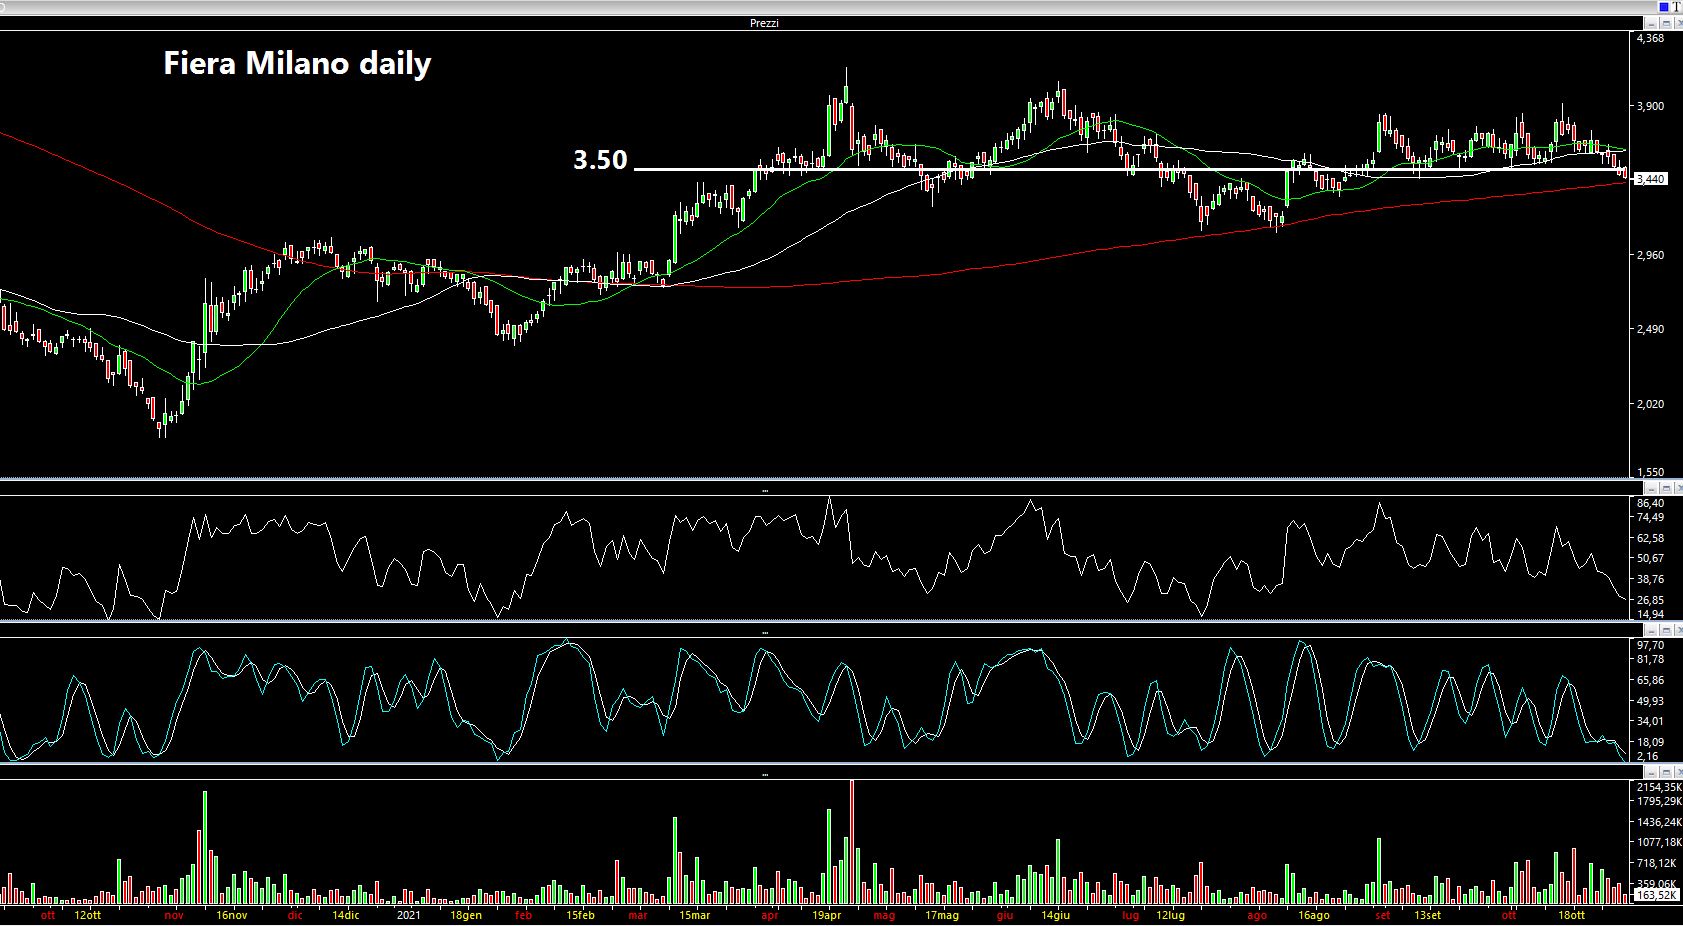Viewport: 1683px width, 926px height.
Task: Click the 14giu date label
Action: coord(1056,915)
